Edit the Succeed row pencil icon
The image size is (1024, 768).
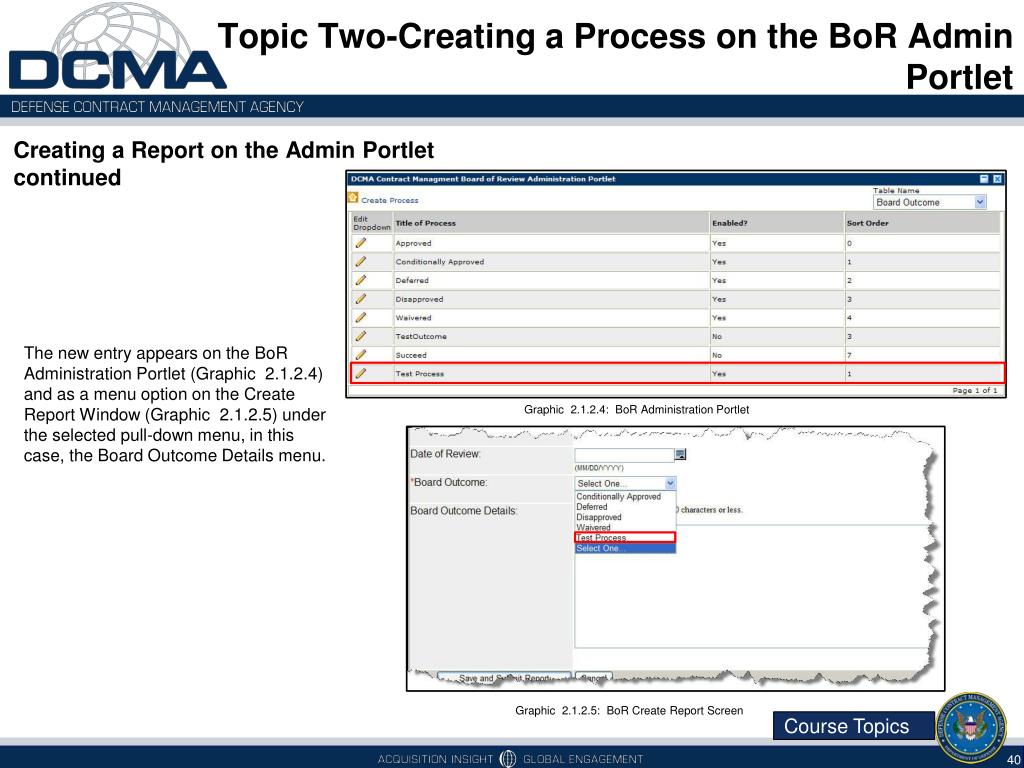click(x=360, y=355)
